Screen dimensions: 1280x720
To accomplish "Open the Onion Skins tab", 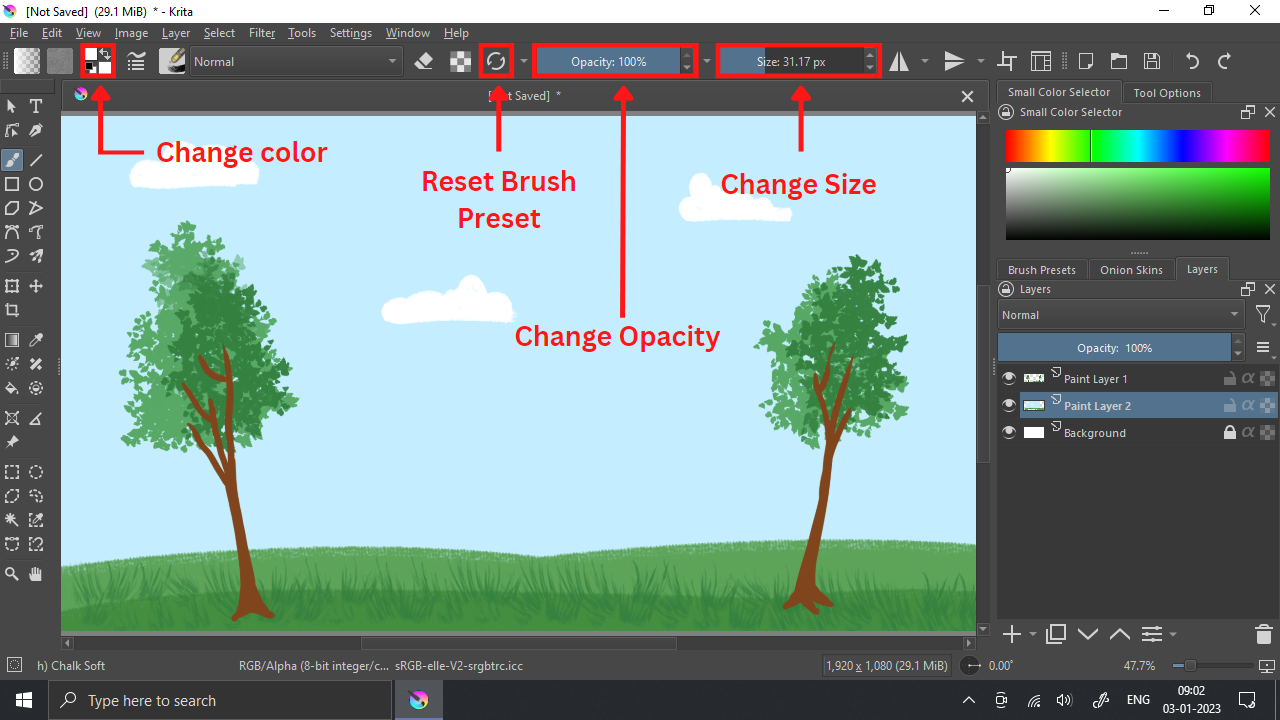I will (x=1131, y=269).
